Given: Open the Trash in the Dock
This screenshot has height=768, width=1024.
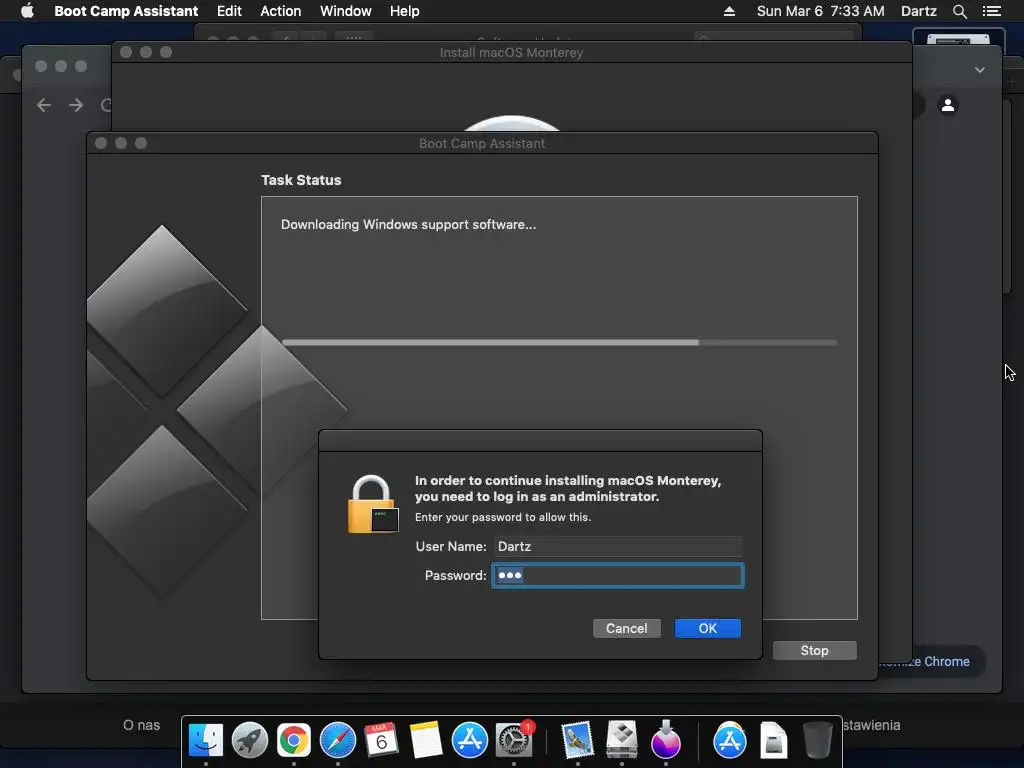Looking at the screenshot, I should [817, 740].
